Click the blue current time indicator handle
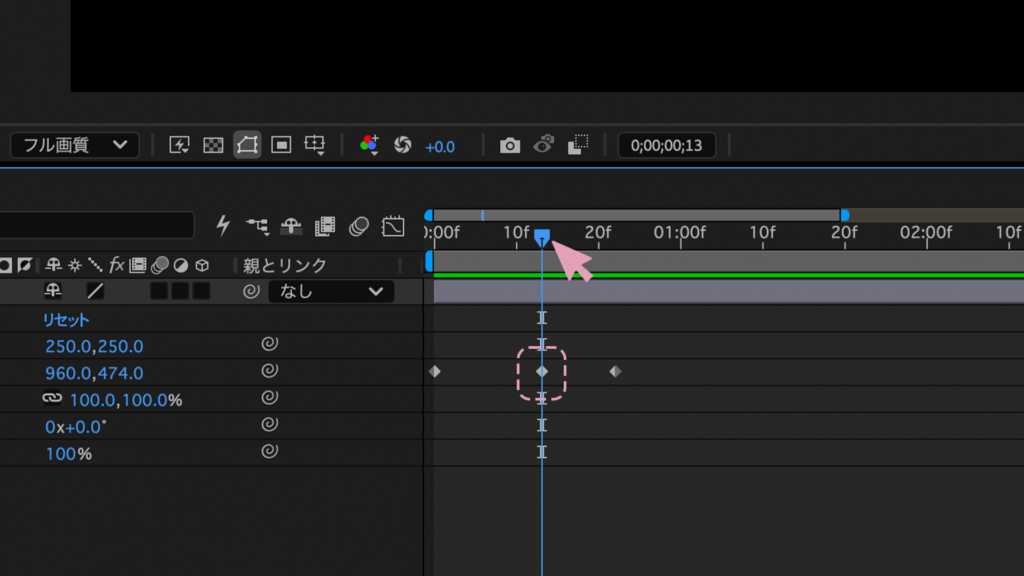Screen dimensions: 1024x576 click(x=542, y=236)
